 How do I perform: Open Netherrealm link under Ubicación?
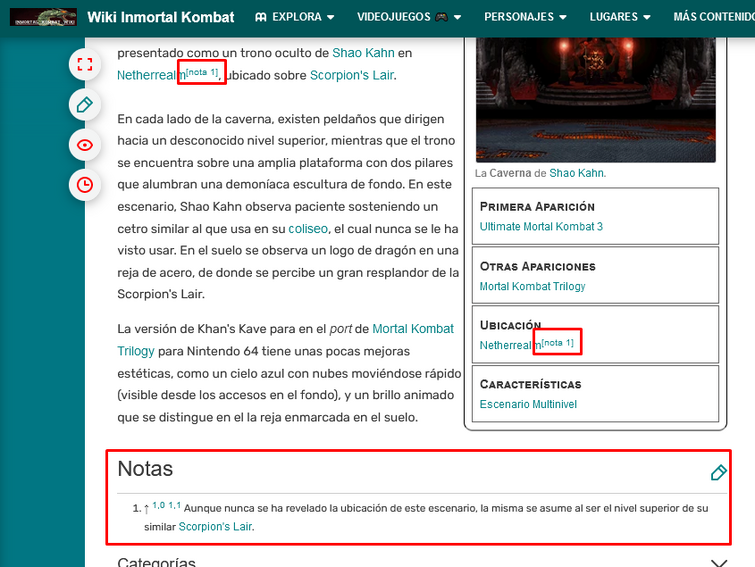[x=510, y=345]
